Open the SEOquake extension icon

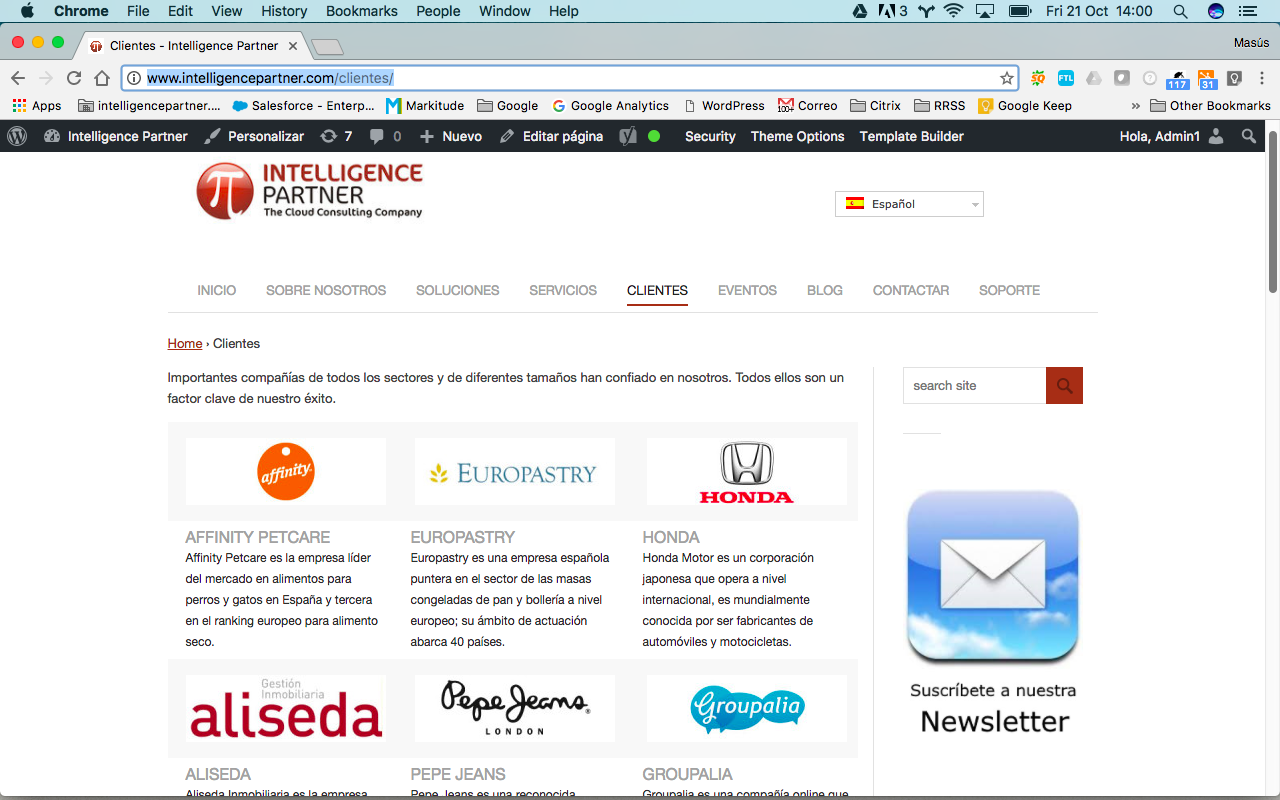coord(1037,77)
